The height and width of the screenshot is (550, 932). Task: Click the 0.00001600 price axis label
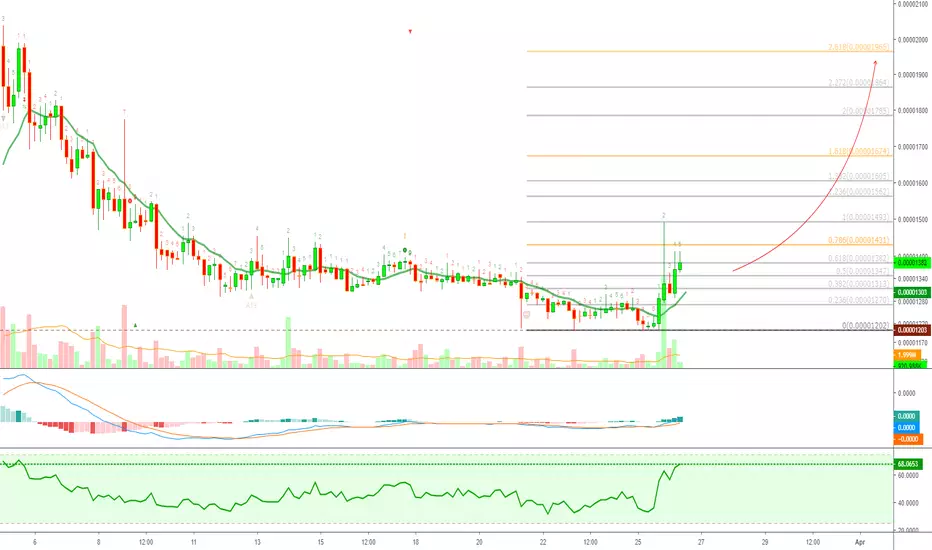pyautogui.click(x=914, y=183)
